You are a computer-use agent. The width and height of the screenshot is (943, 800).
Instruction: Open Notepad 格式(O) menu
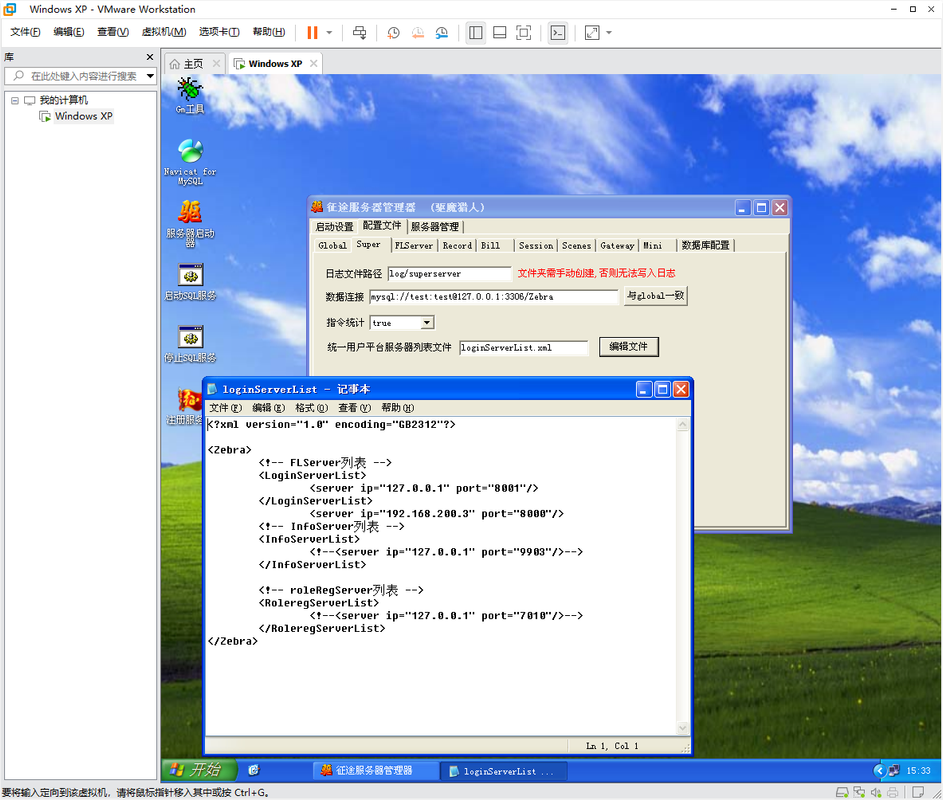(312, 408)
